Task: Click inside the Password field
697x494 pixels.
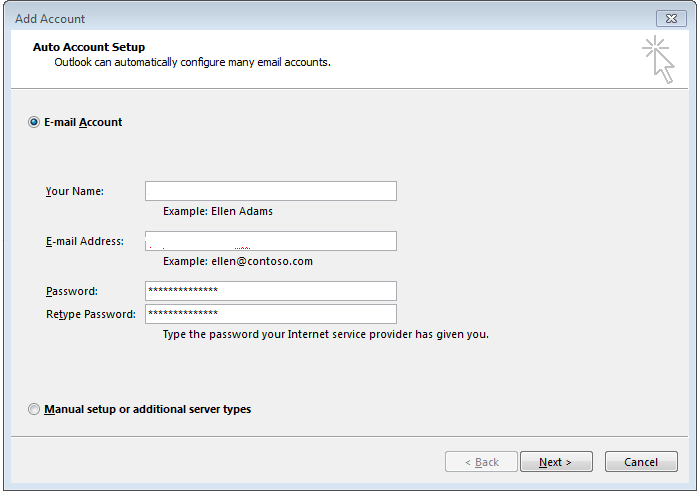Action: click(270, 291)
